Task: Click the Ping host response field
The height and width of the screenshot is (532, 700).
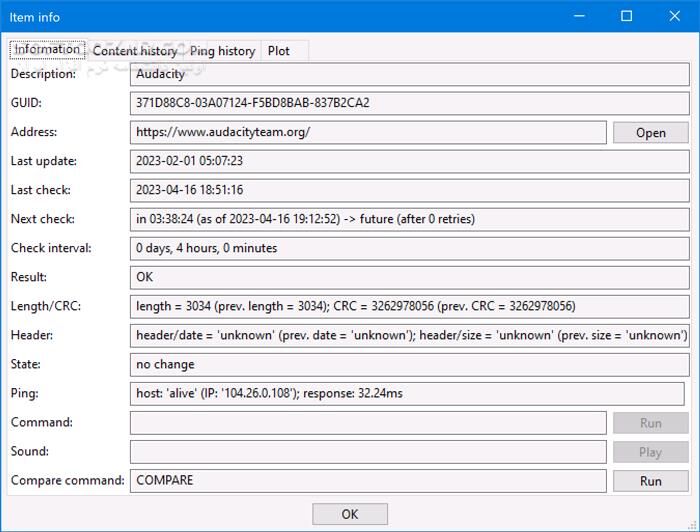Action: [409, 393]
